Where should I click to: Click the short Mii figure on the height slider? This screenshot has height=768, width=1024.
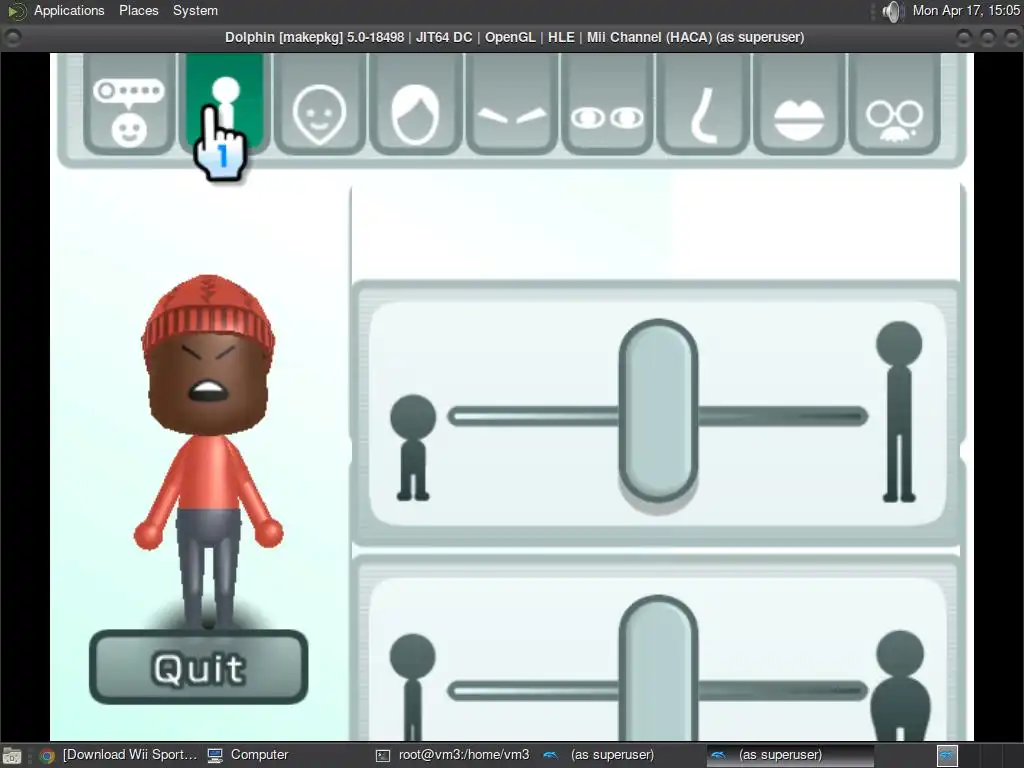413,448
